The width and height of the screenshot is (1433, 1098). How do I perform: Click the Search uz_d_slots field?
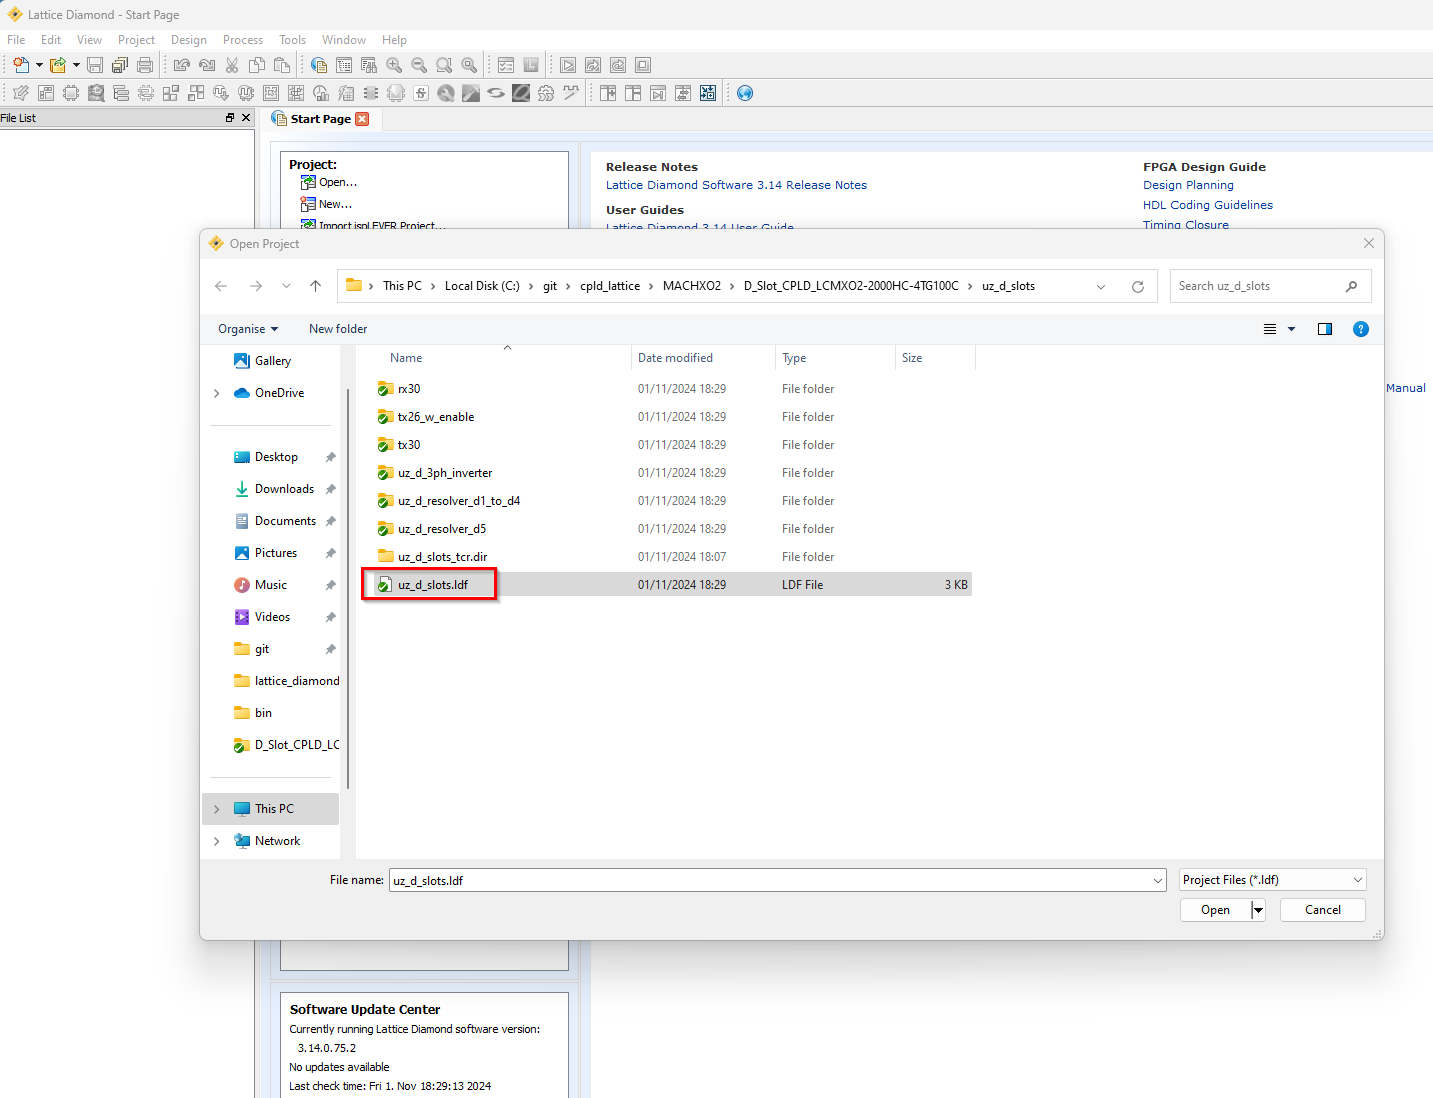coord(1270,286)
